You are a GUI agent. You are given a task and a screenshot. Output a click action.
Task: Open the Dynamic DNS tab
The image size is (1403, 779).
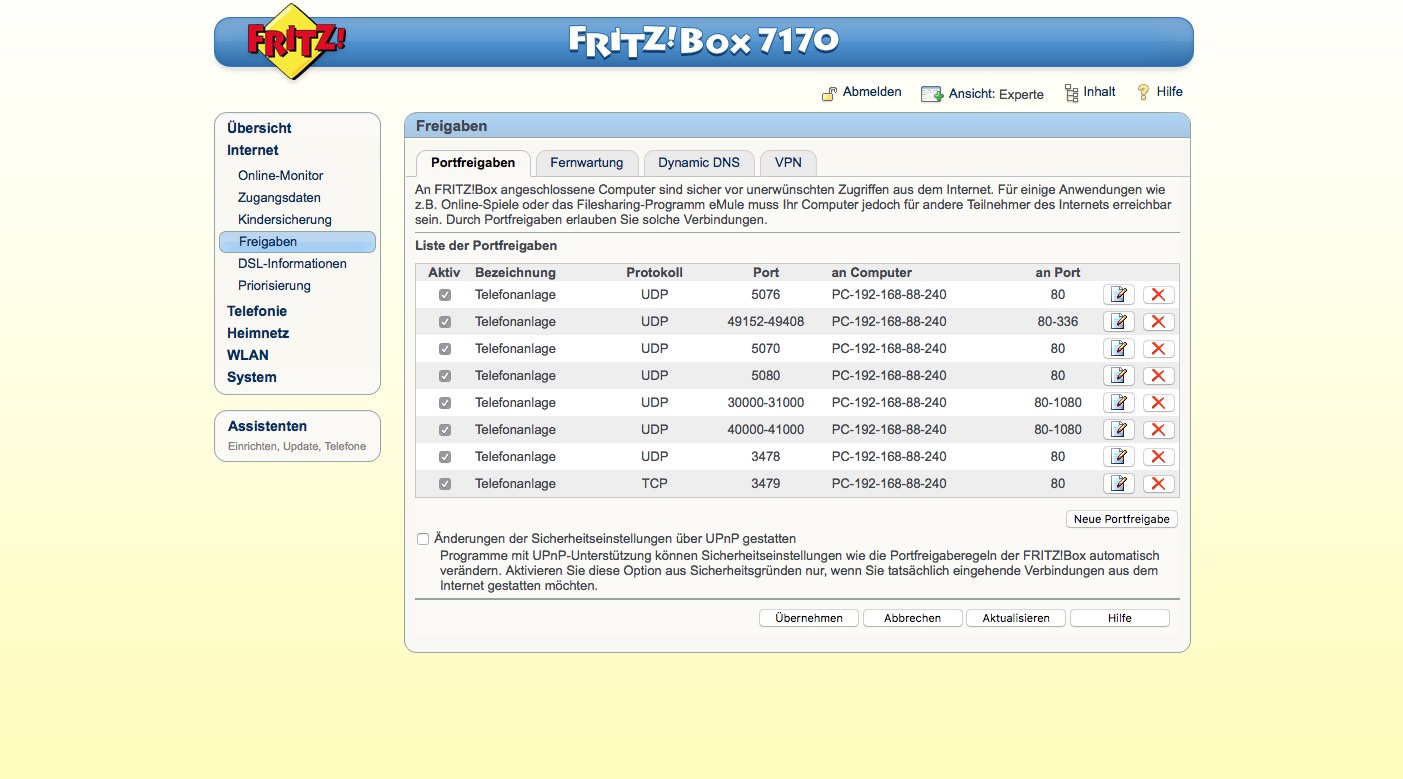pos(699,163)
